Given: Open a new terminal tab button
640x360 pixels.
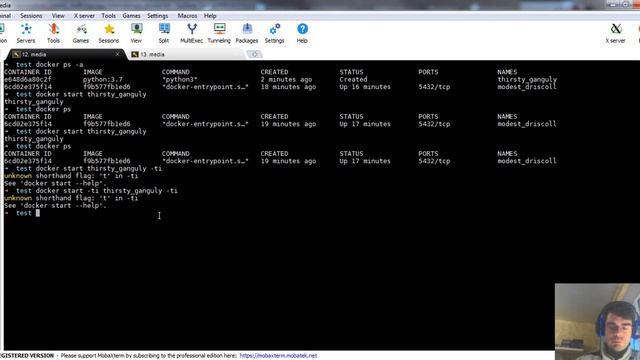Looking at the screenshot, I should [255, 54].
